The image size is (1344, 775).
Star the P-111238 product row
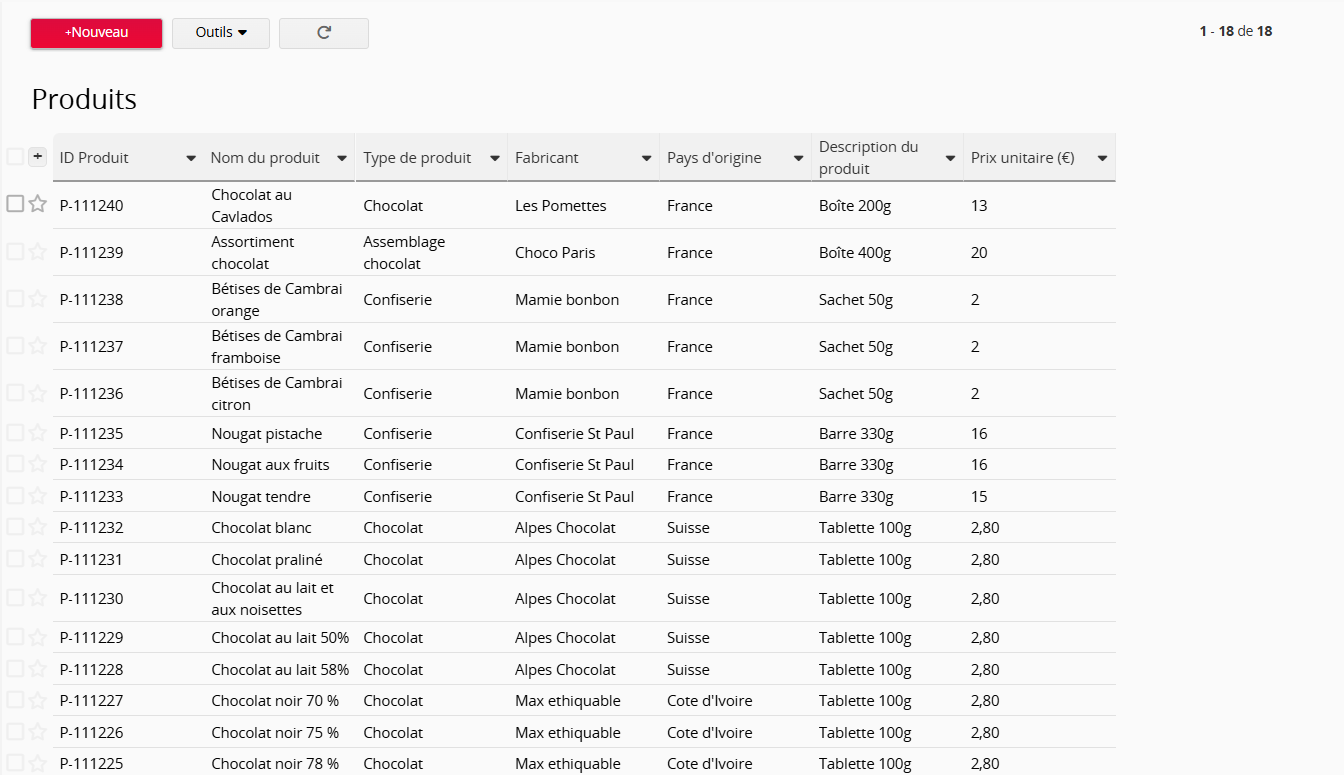(38, 299)
